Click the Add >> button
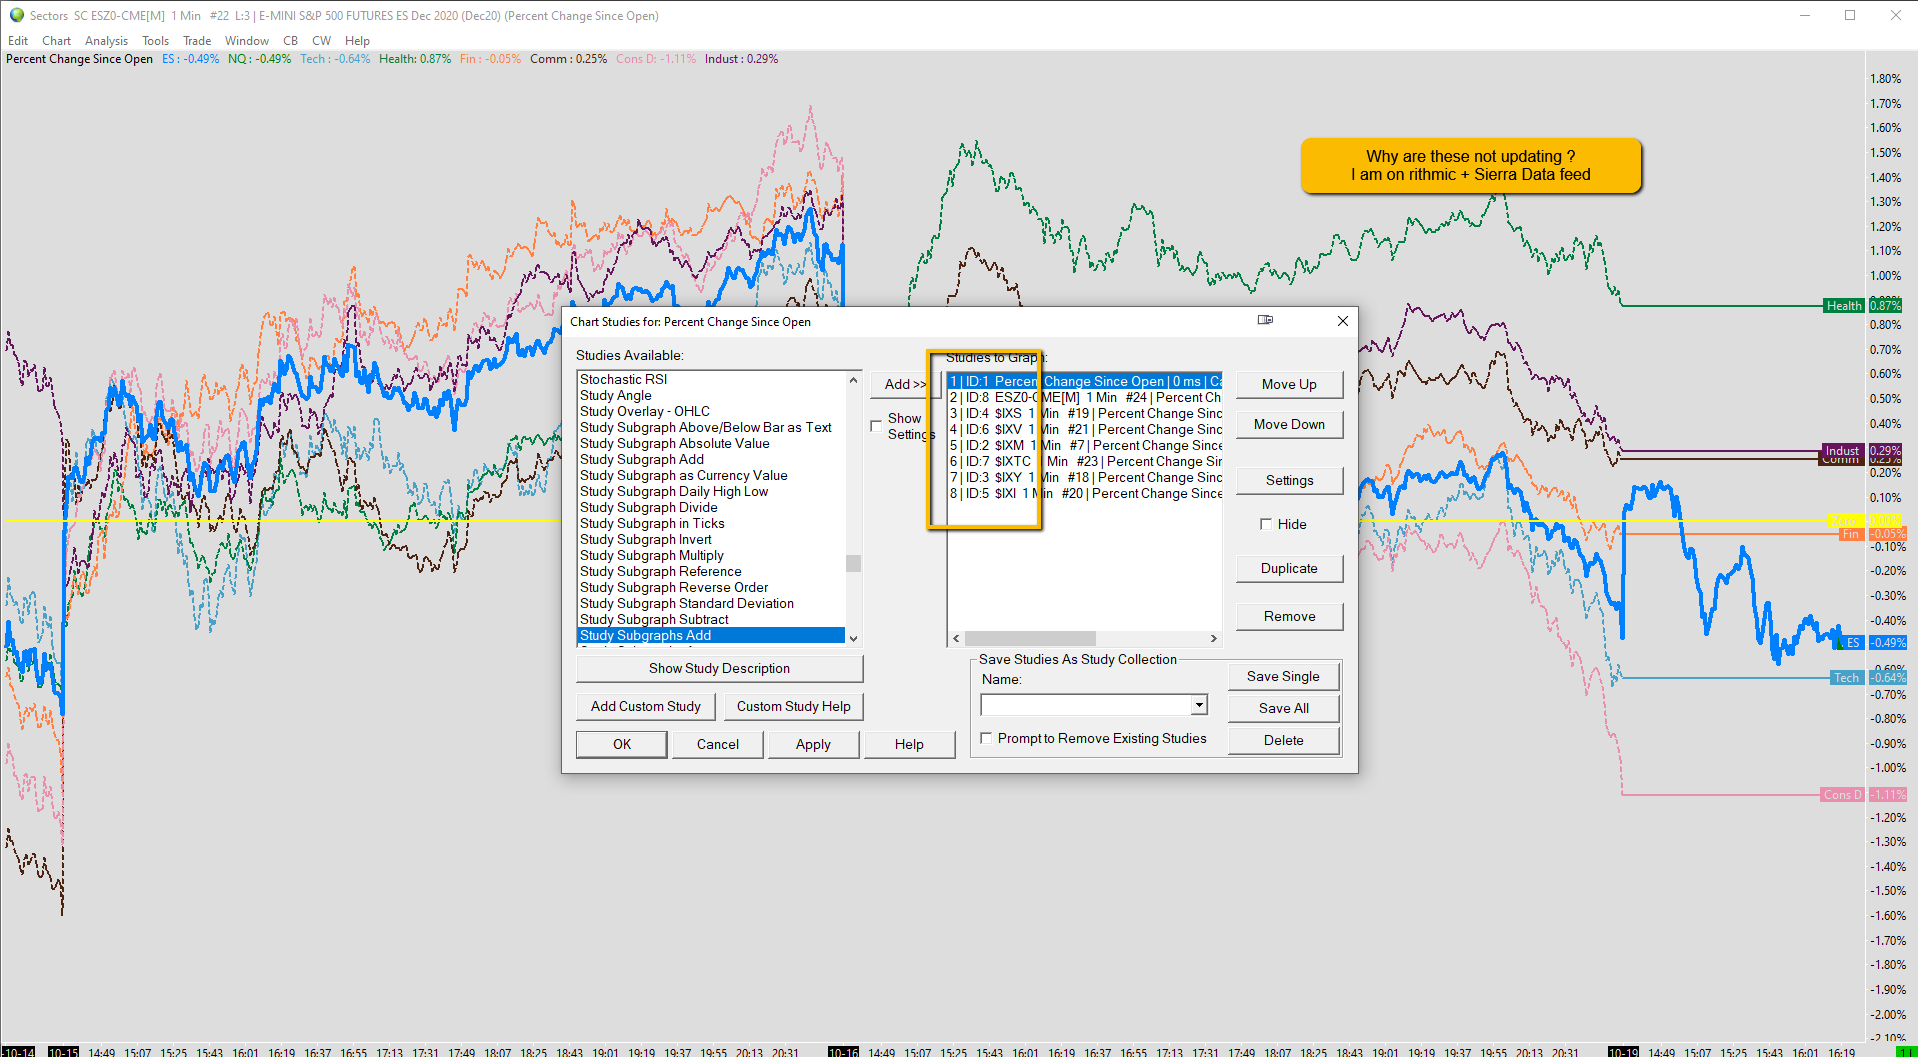The height and width of the screenshot is (1057, 1918). pos(904,384)
